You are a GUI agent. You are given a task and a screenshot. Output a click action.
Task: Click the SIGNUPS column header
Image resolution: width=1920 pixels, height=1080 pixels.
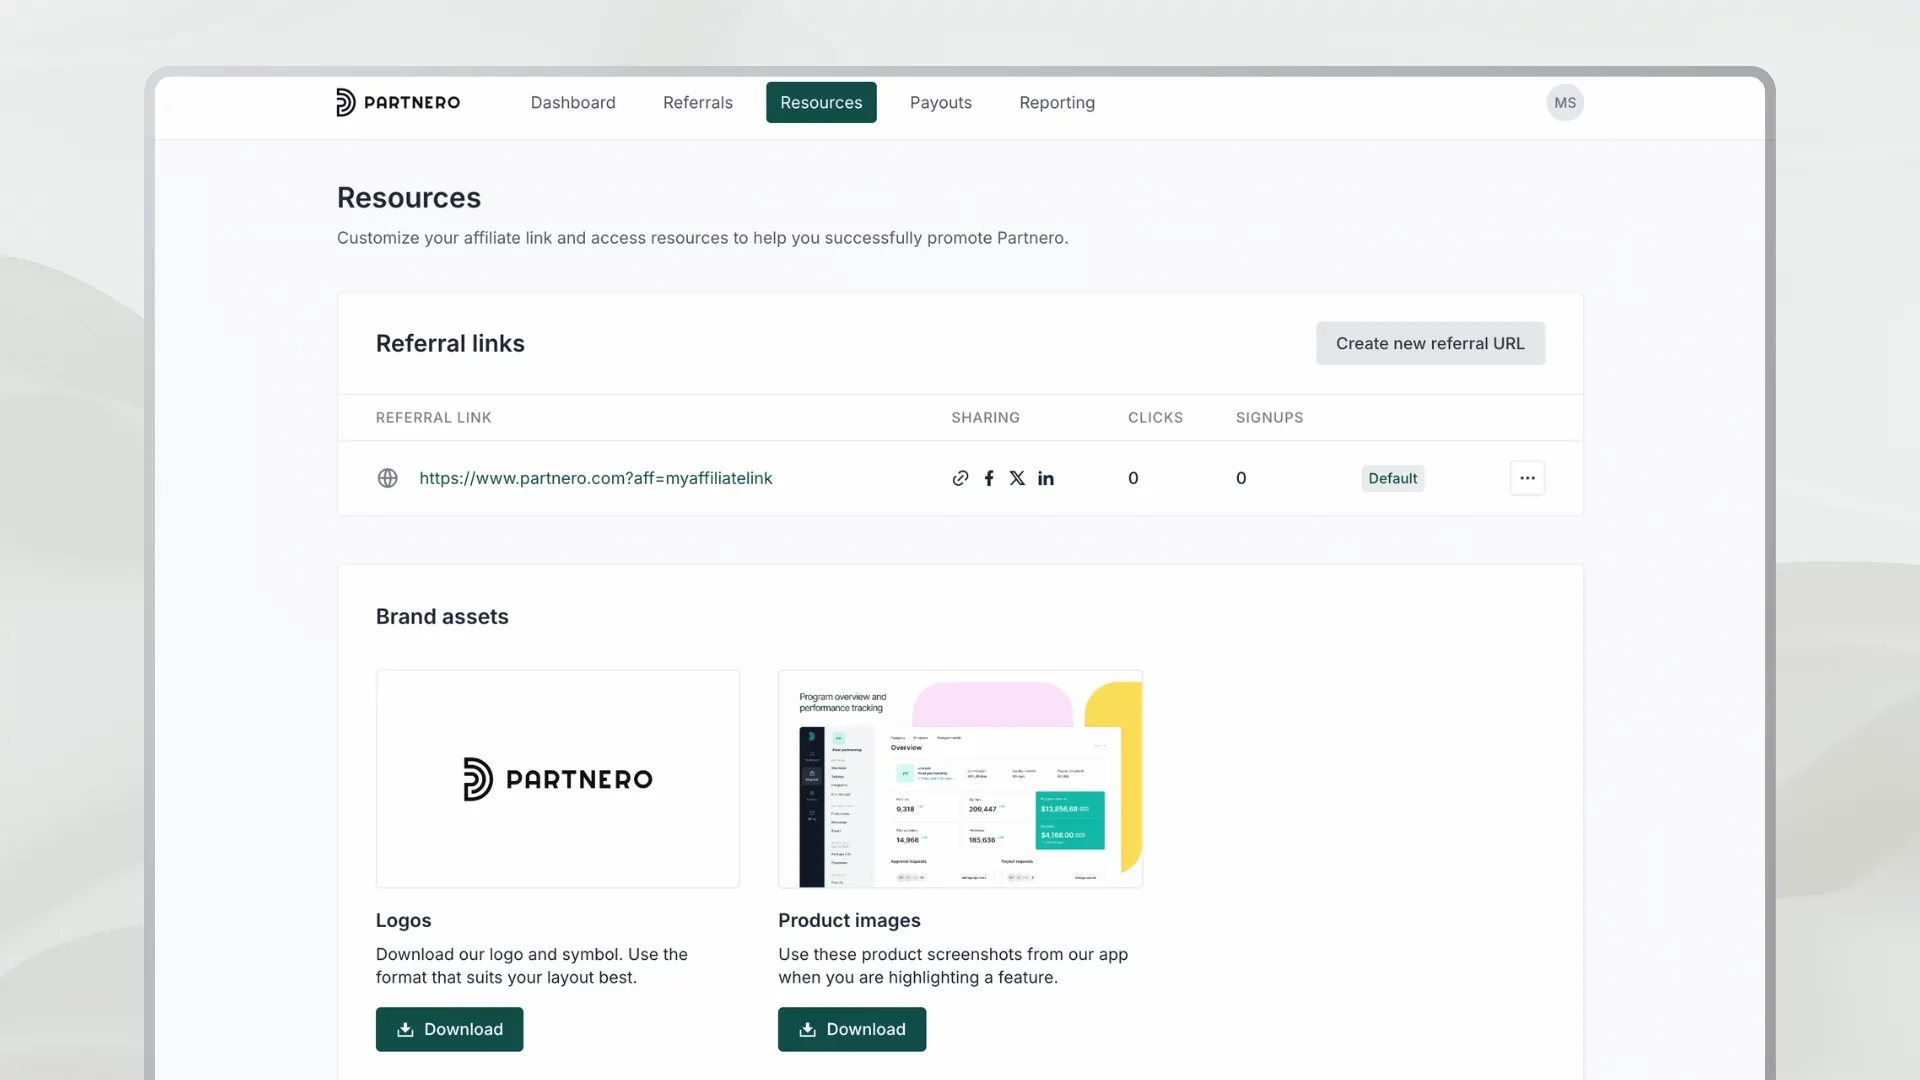coord(1269,417)
